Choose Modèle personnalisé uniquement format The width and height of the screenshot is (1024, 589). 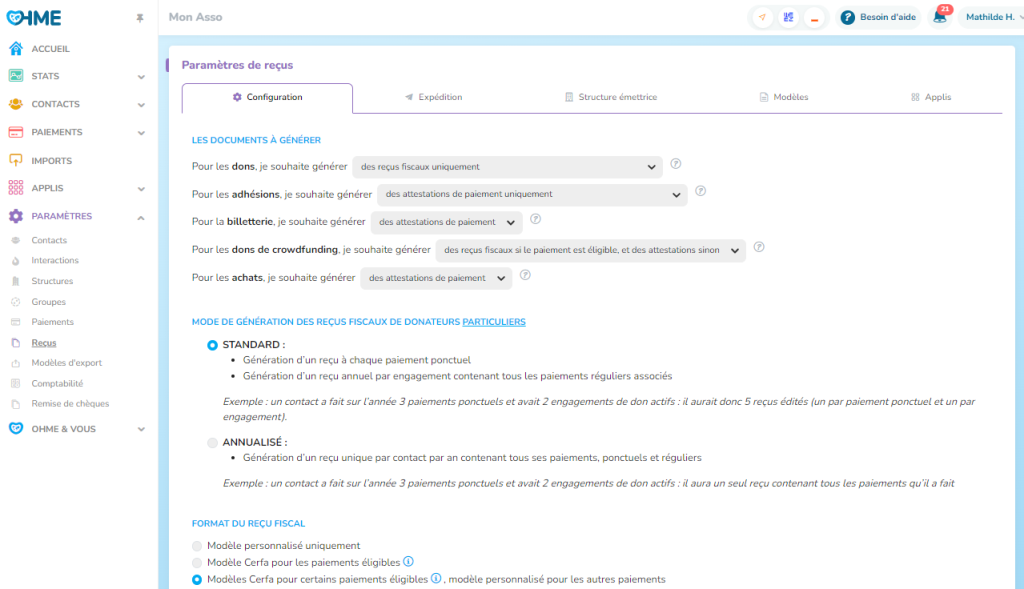[197, 546]
